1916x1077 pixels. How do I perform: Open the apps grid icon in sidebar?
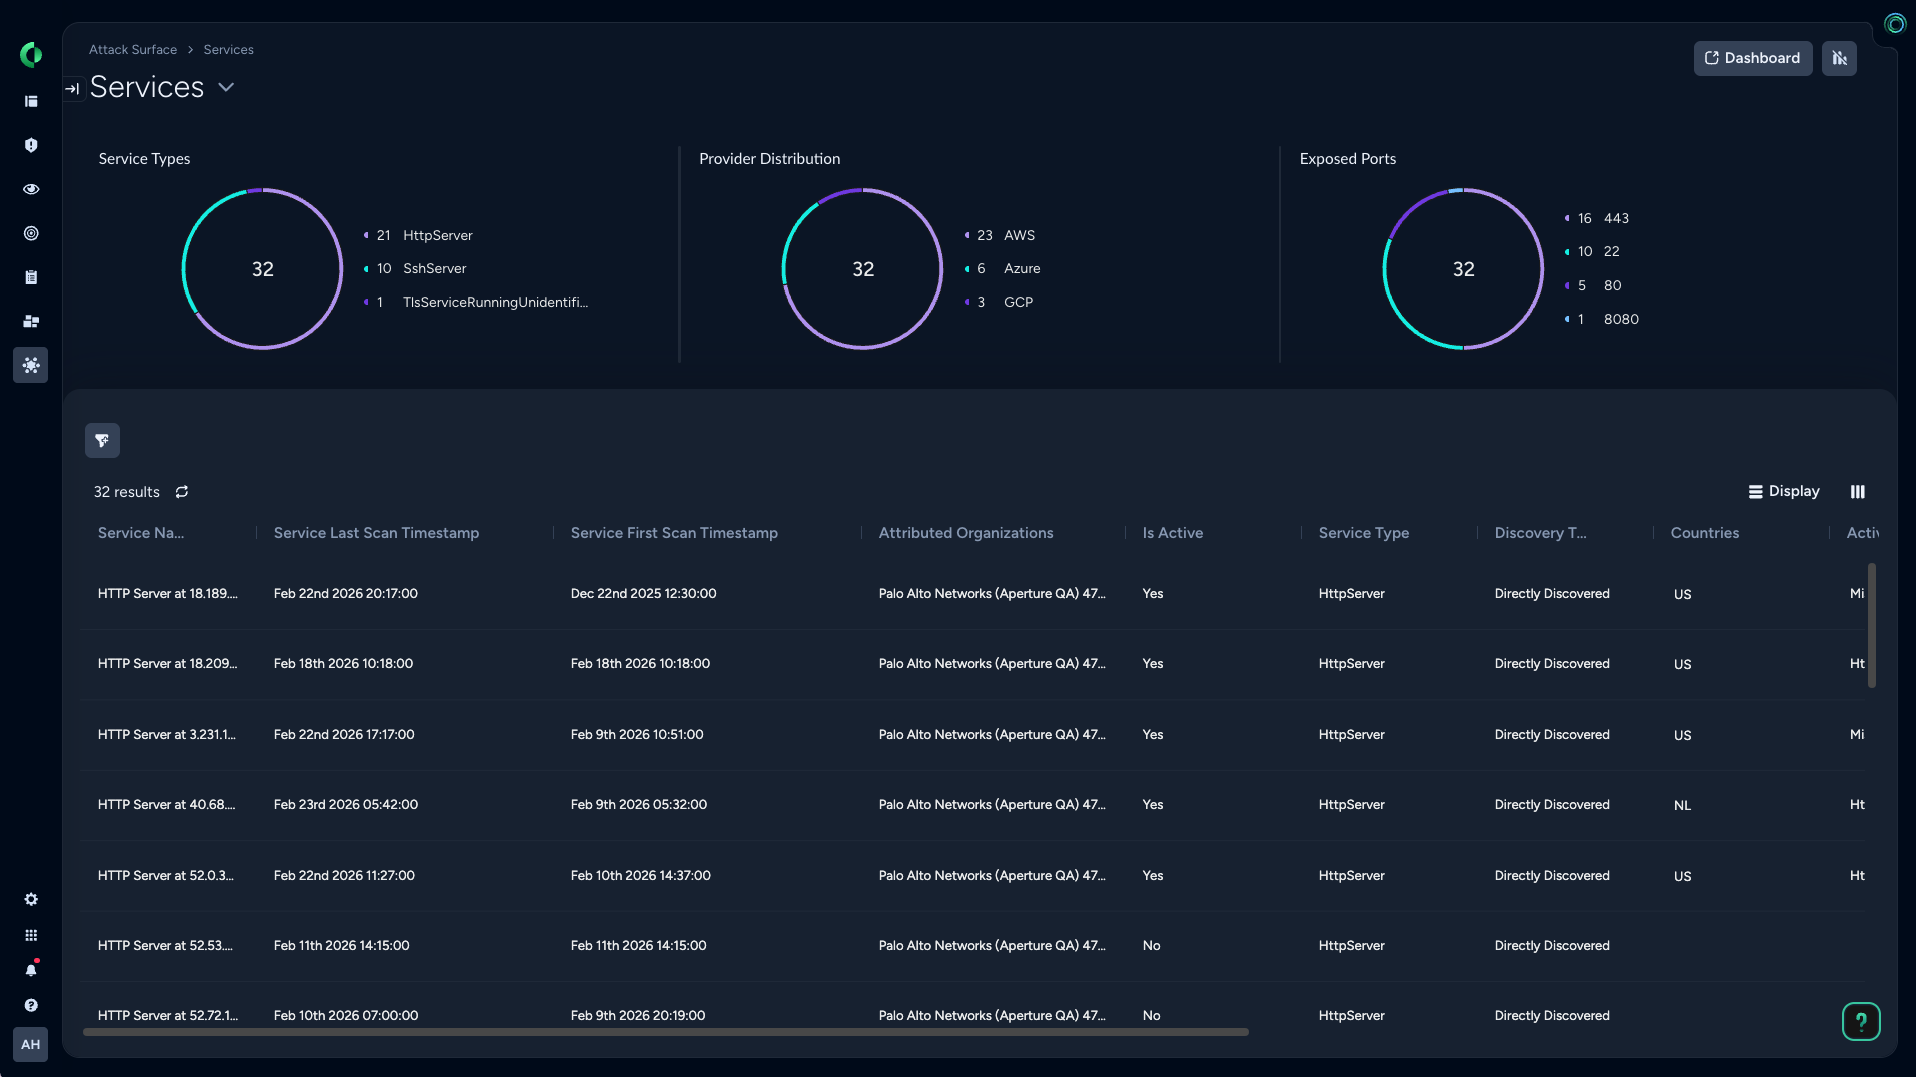click(x=31, y=936)
